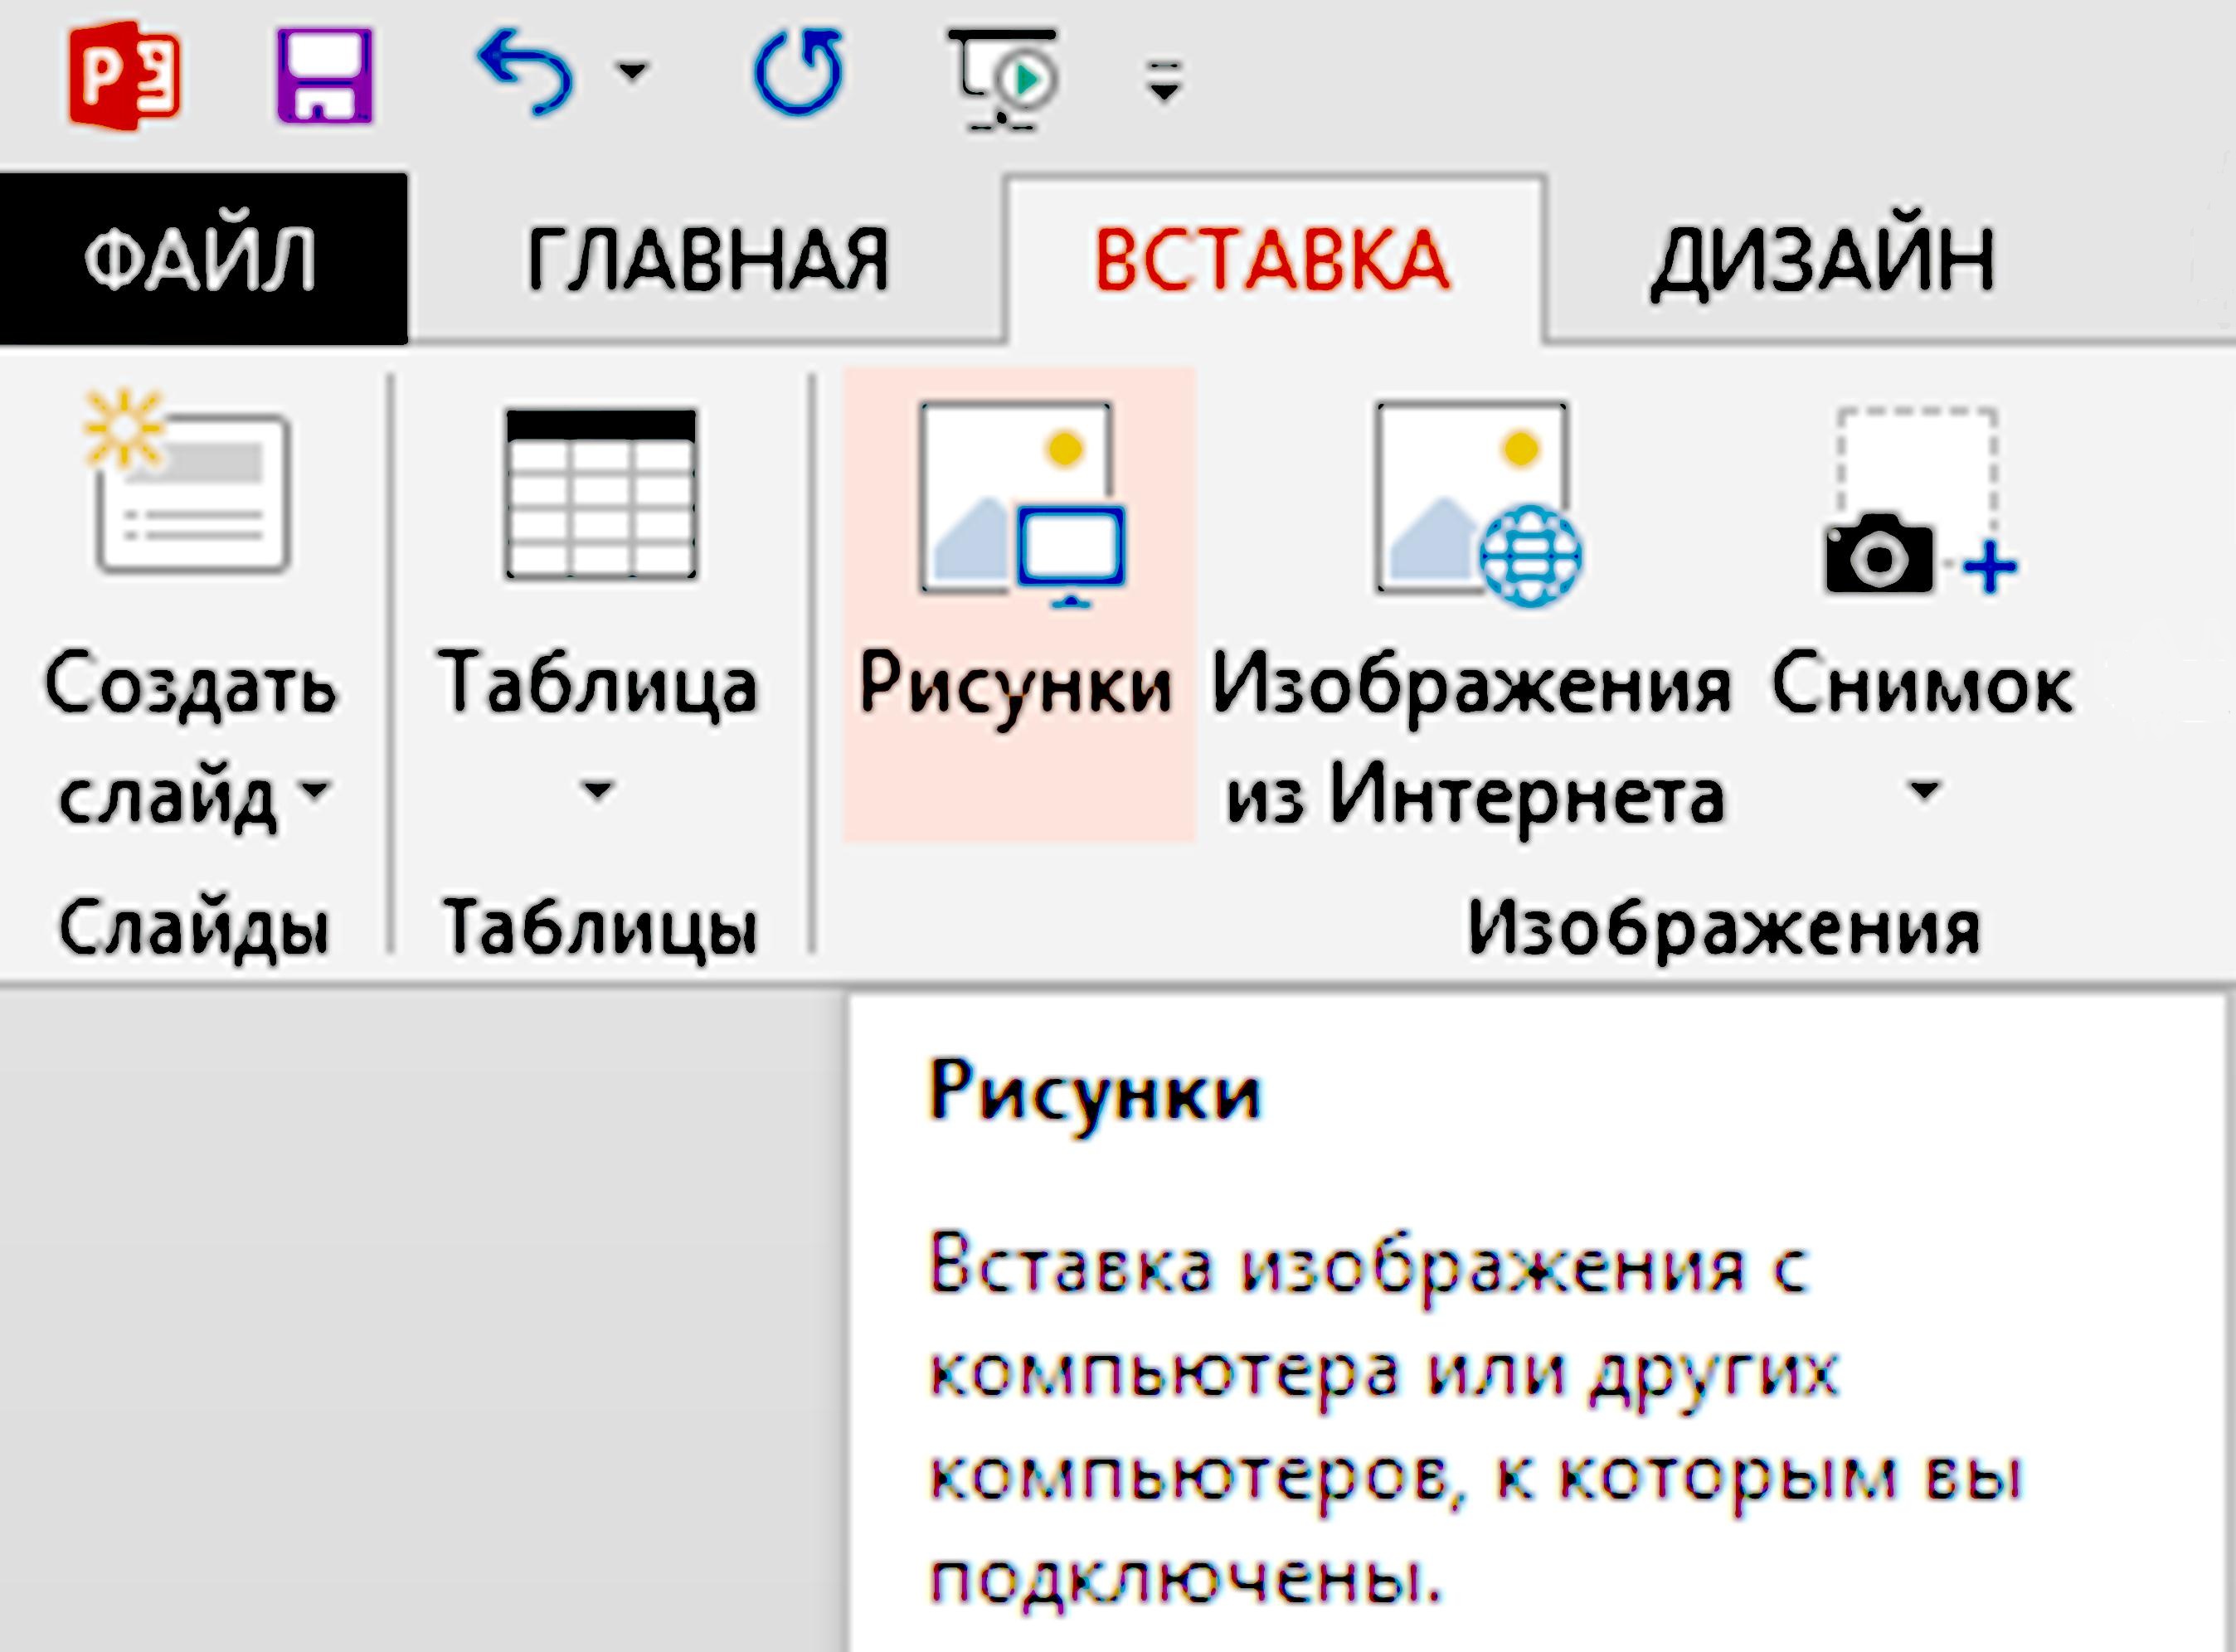Repeat the last action with the redo icon
This screenshot has width=2236, height=1652.
(x=798, y=72)
